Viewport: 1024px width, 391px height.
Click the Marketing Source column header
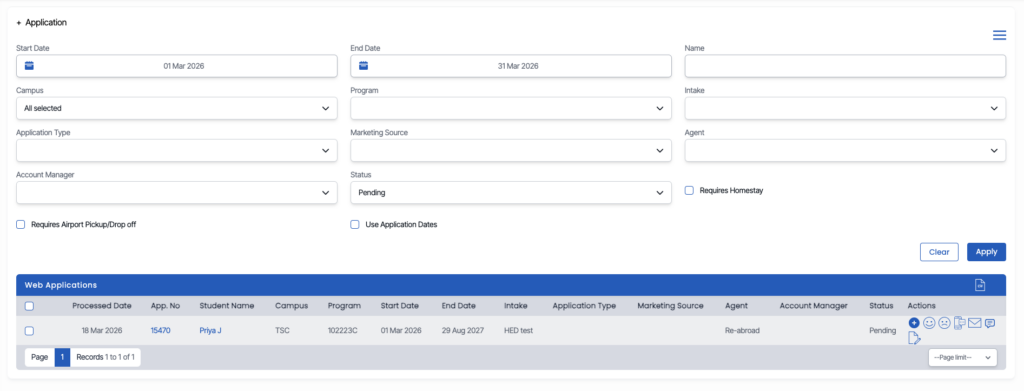[671, 305]
